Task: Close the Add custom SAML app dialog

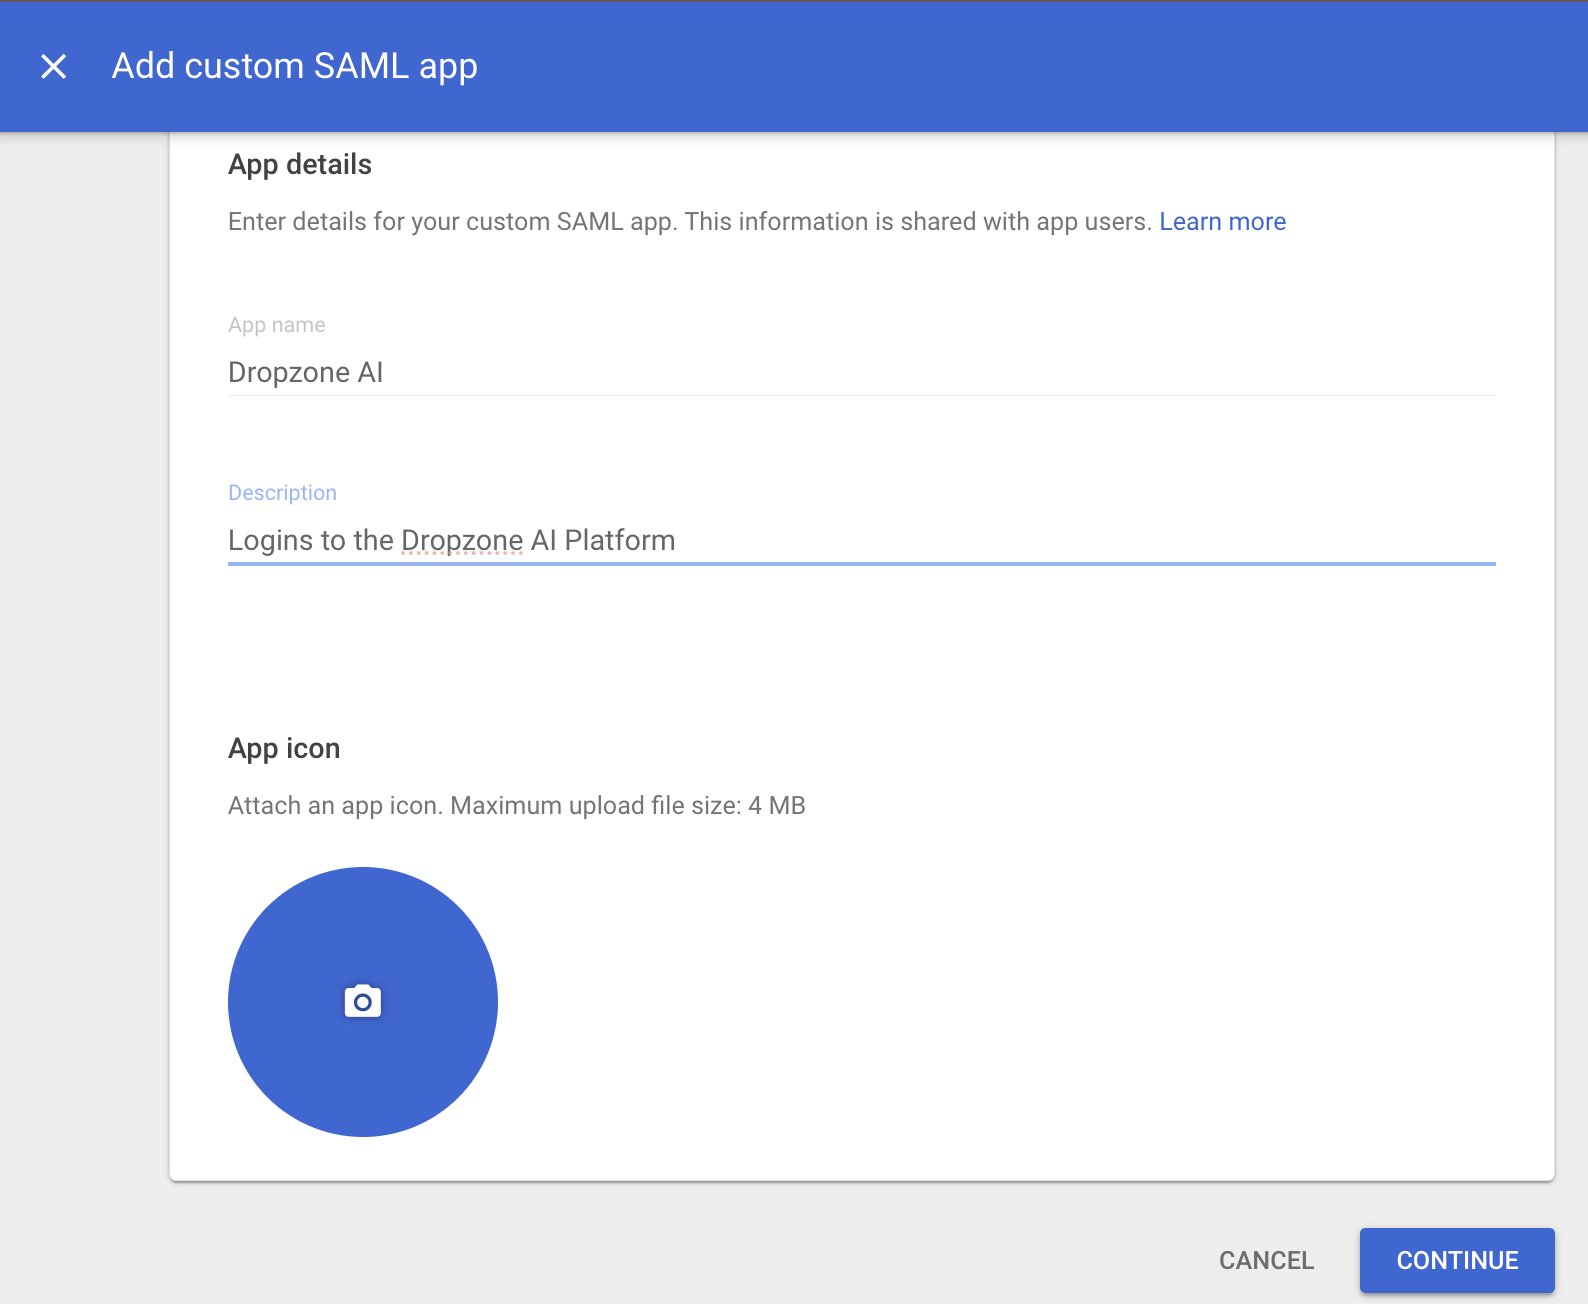Action: (x=53, y=67)
